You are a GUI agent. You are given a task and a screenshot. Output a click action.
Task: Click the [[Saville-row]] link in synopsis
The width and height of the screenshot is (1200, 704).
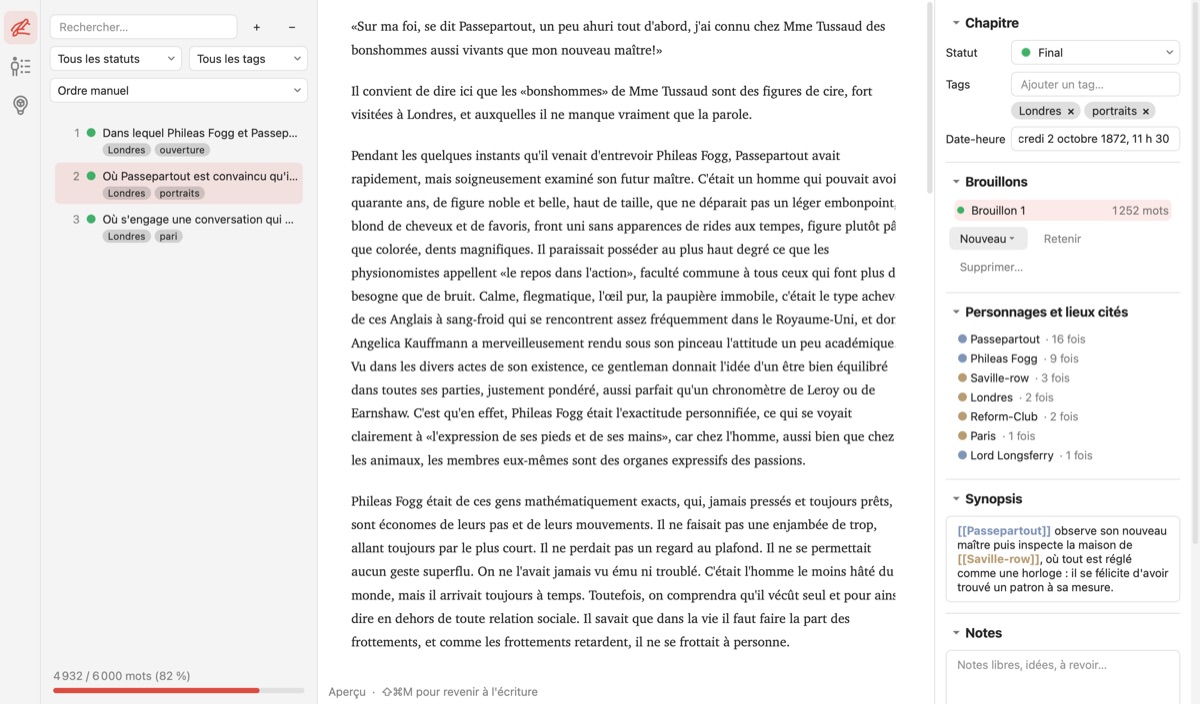999,559
